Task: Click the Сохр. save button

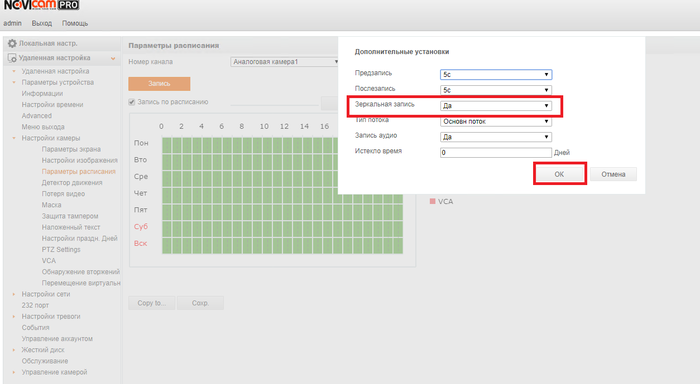Action: (x=200, y=303)
